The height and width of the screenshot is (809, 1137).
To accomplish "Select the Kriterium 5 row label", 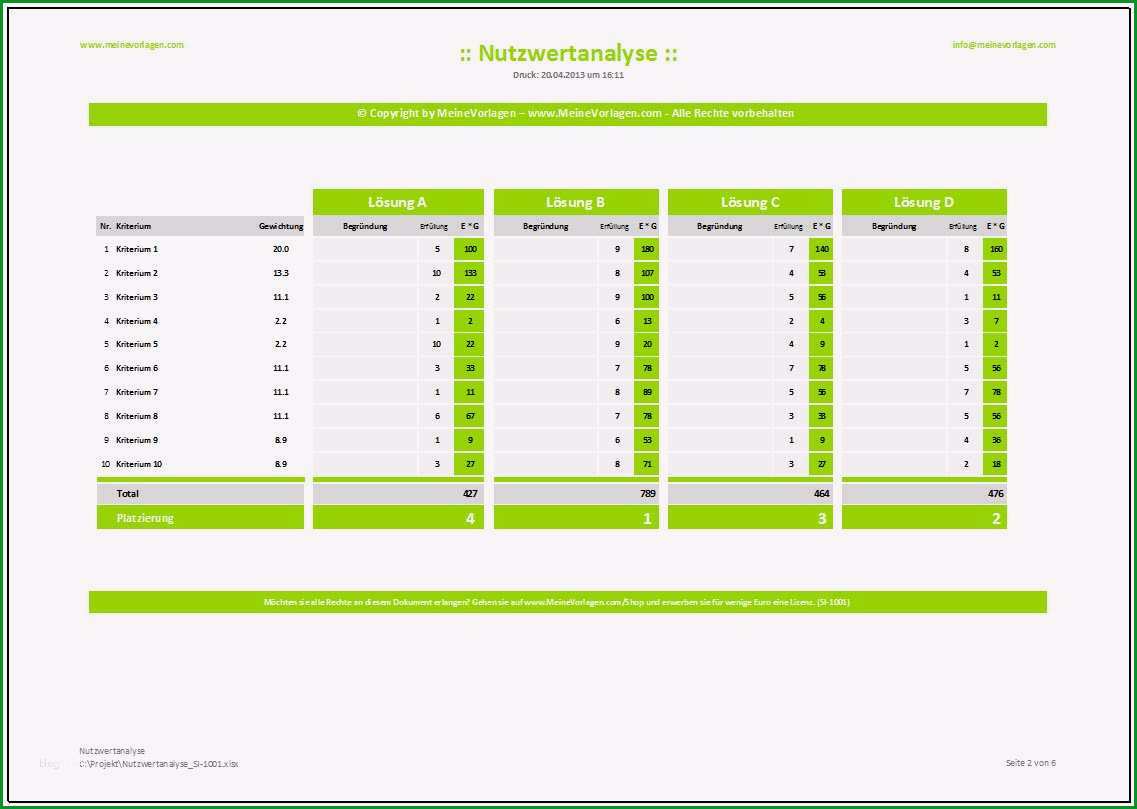I will point(137,344).
